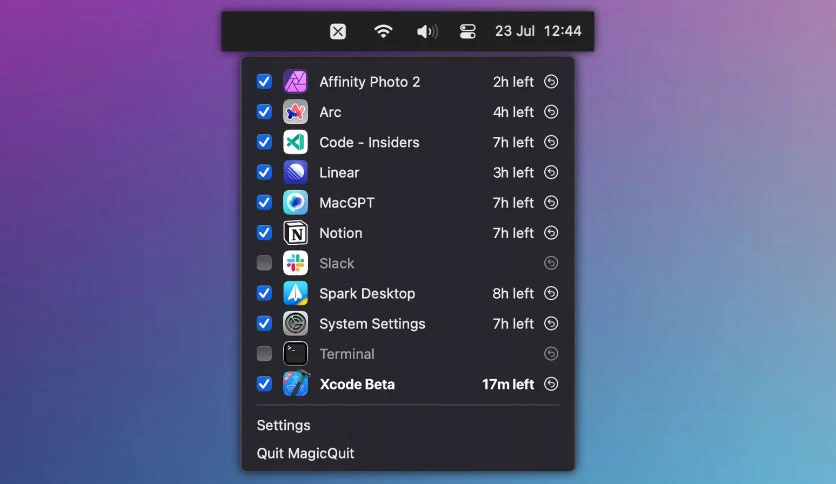Screen dimensions: 836x484
Task: Click the Spark Desktop name text
Action: click(367, 294)
